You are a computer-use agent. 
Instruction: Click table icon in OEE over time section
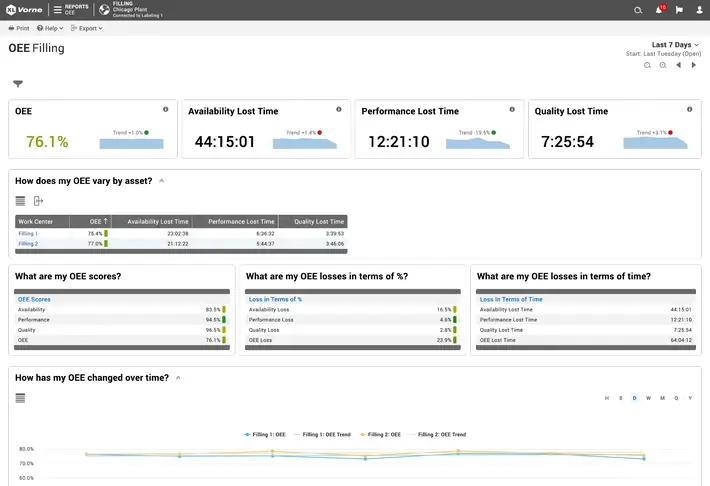tap(20, 398)
